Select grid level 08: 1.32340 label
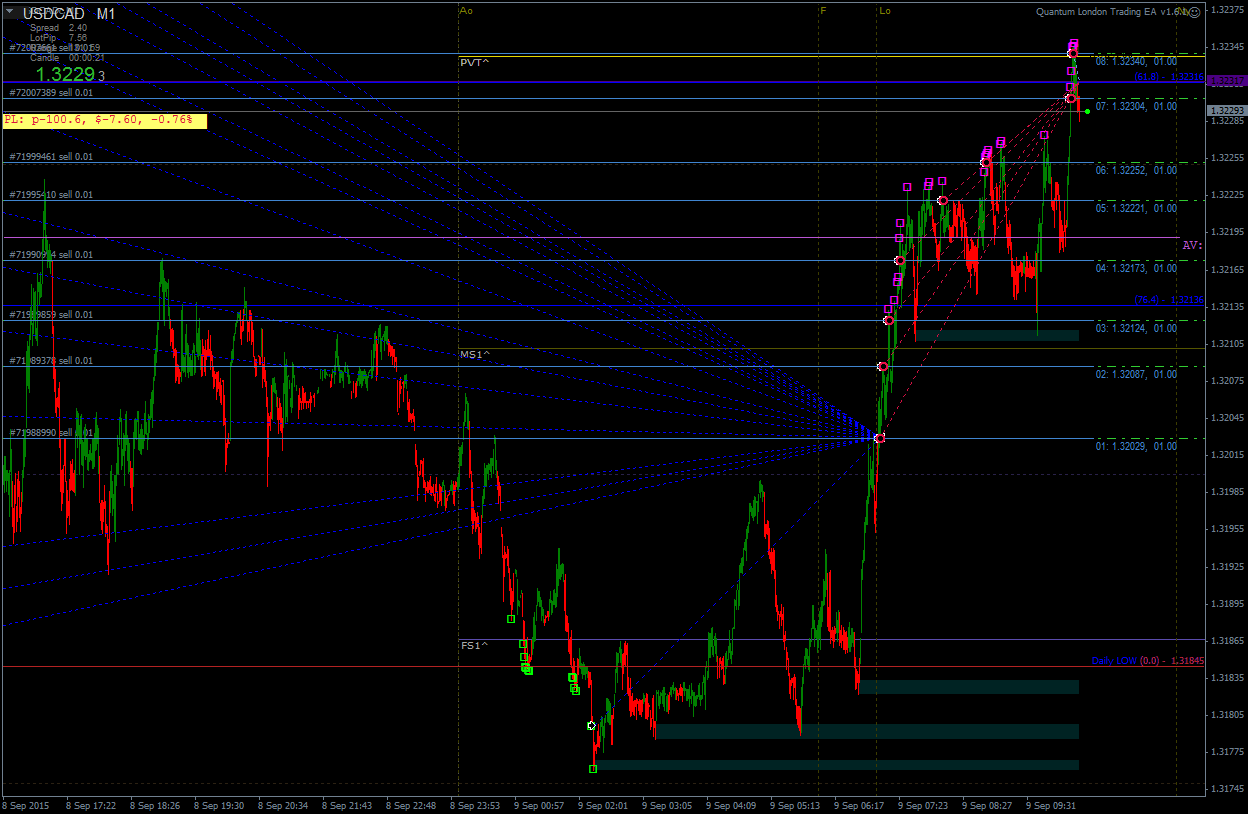This screenshot has width=1248, height=814. 1136,61
